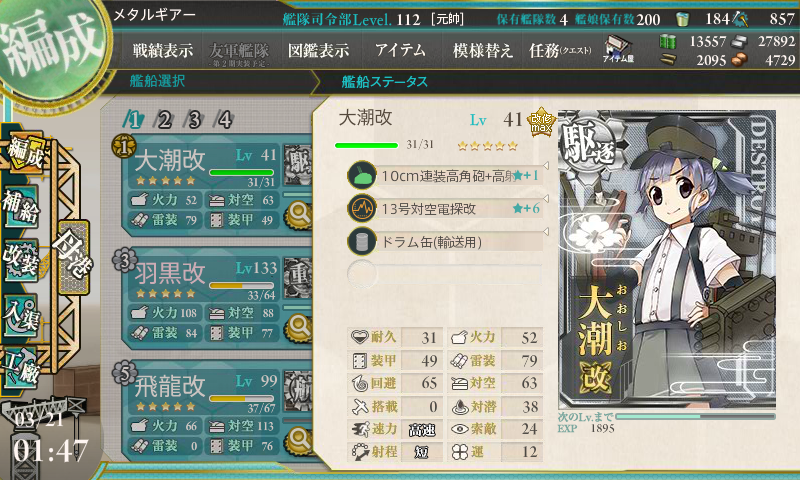Screen dimensions: 800x480
Task: Click the 大潮改 HP bar in status panel
Action: 366,145
